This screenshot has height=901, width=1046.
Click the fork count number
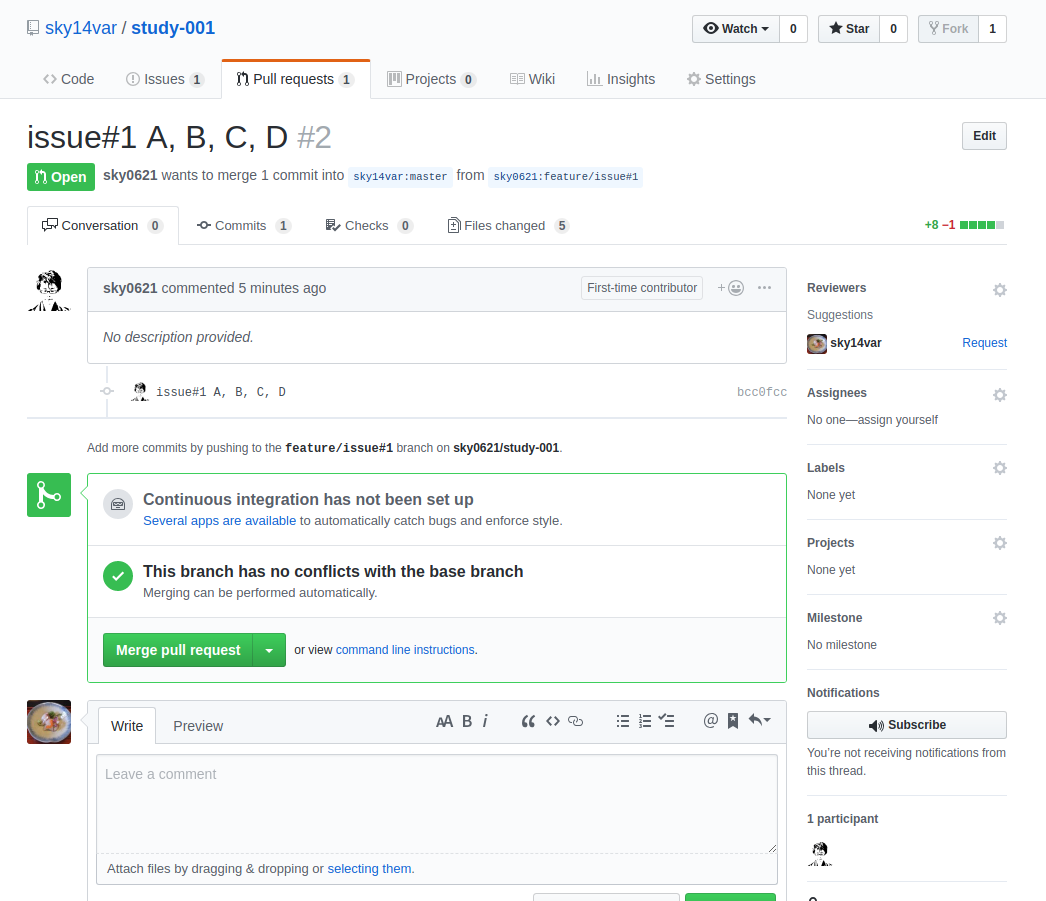993,29
